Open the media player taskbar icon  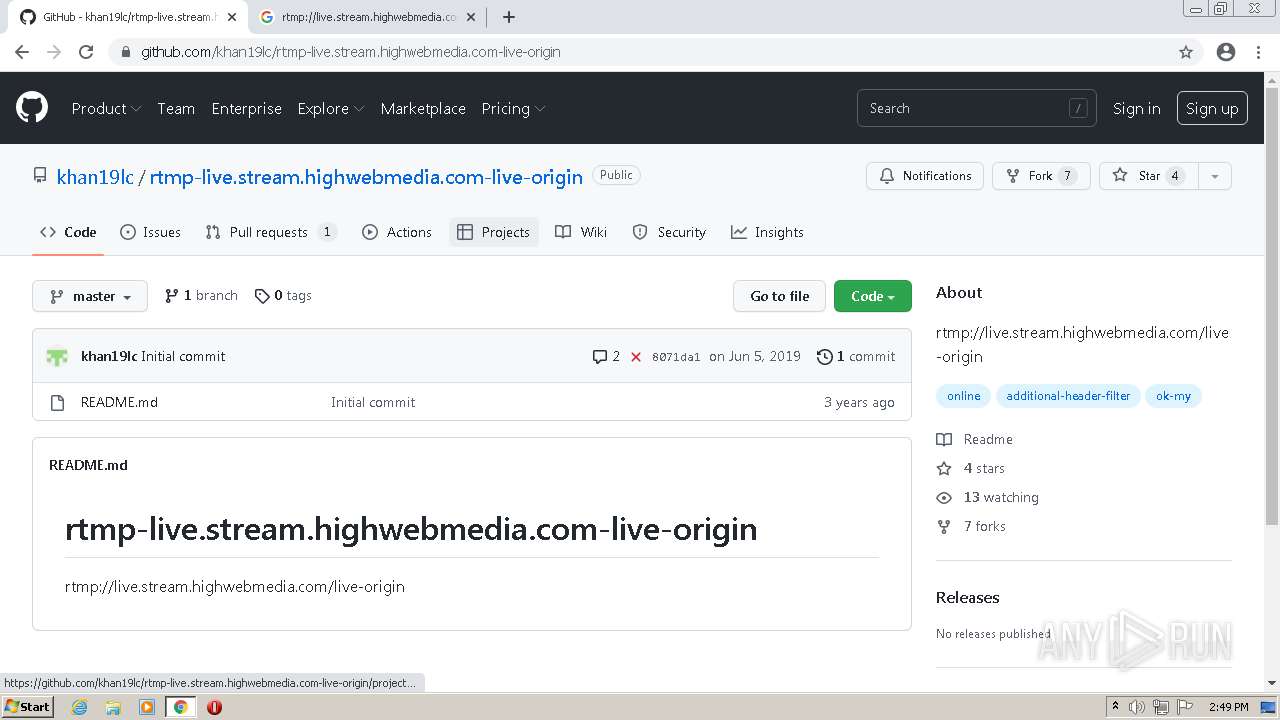coord(147,707)
